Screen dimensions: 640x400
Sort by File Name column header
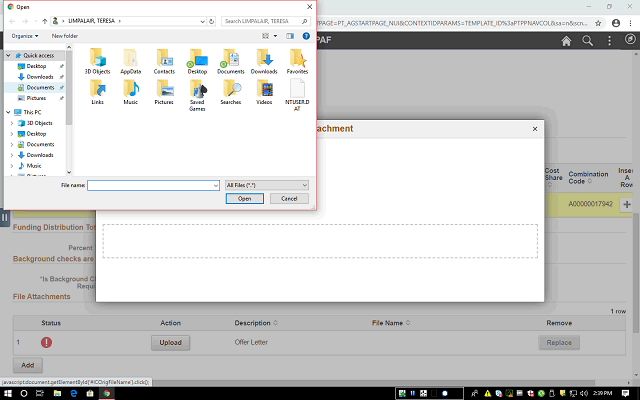click(391, 323)
